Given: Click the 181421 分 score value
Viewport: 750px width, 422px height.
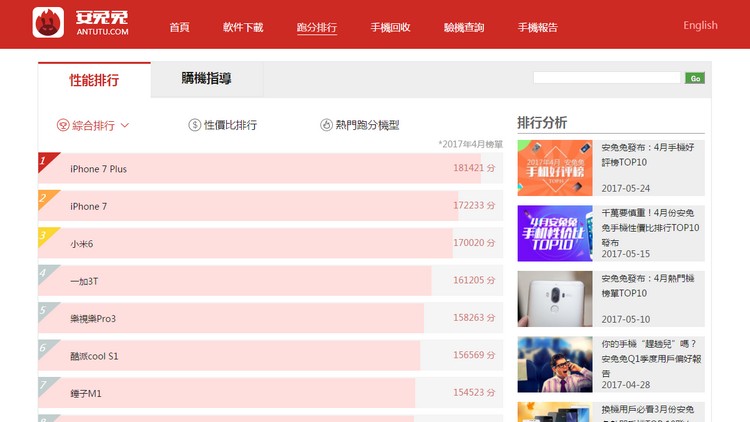Looking at the screenshot, I should [474, 168].
